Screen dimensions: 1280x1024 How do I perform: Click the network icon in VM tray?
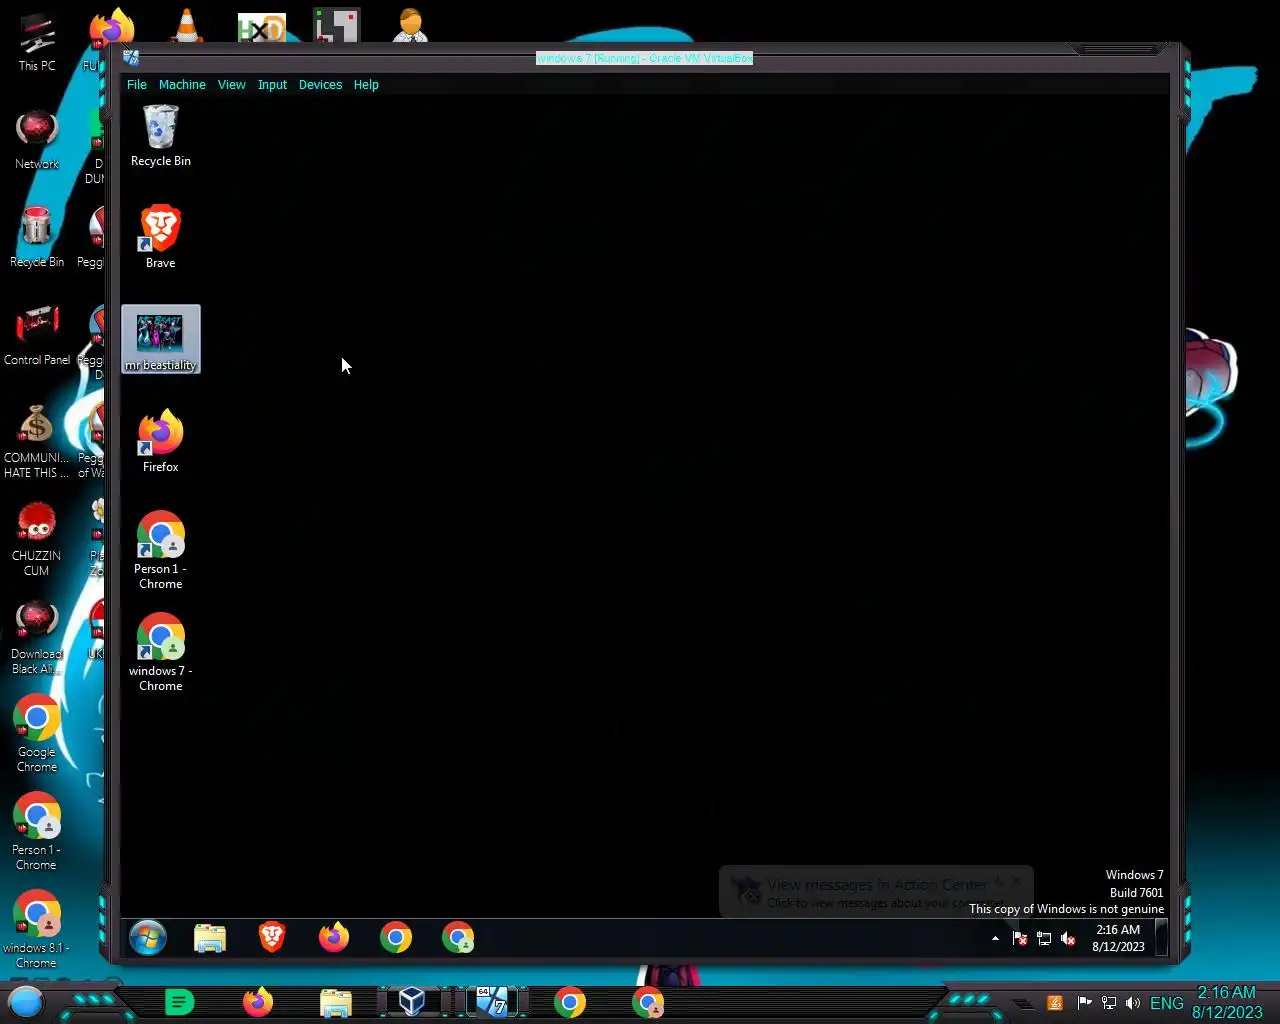1044,938
